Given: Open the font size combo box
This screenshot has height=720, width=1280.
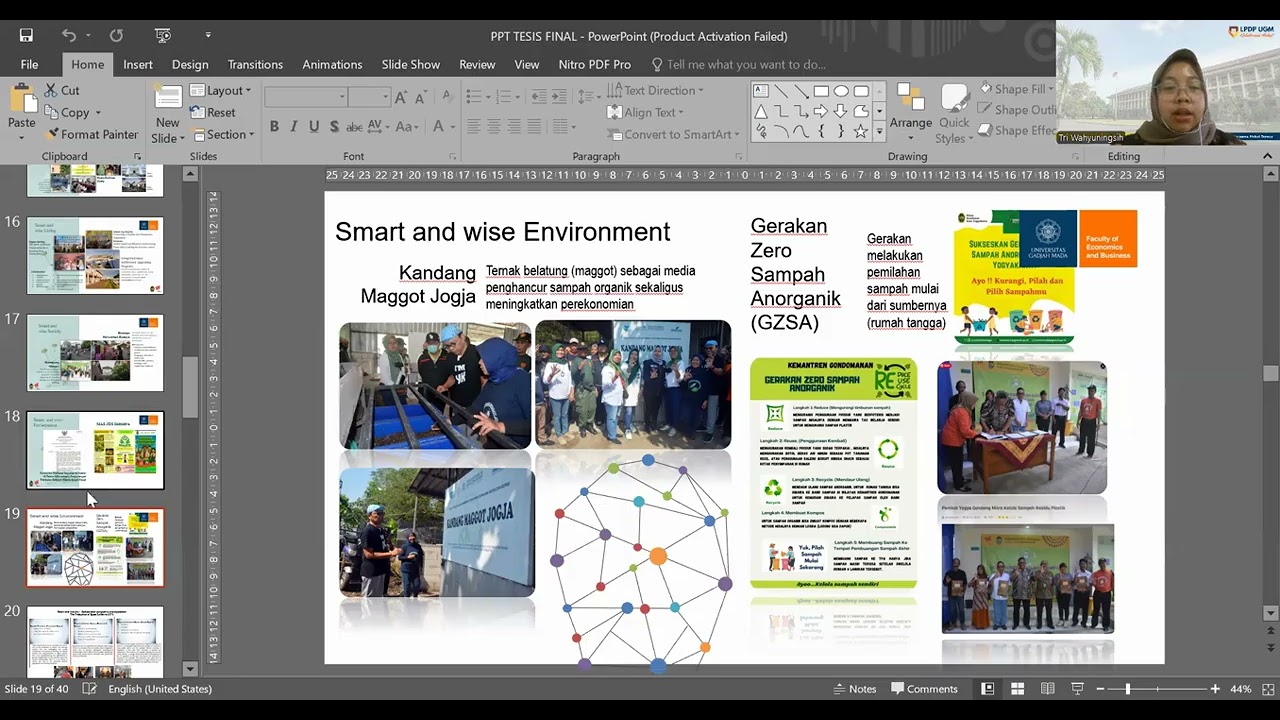Looking at the screenshot, I should point(369,97).
